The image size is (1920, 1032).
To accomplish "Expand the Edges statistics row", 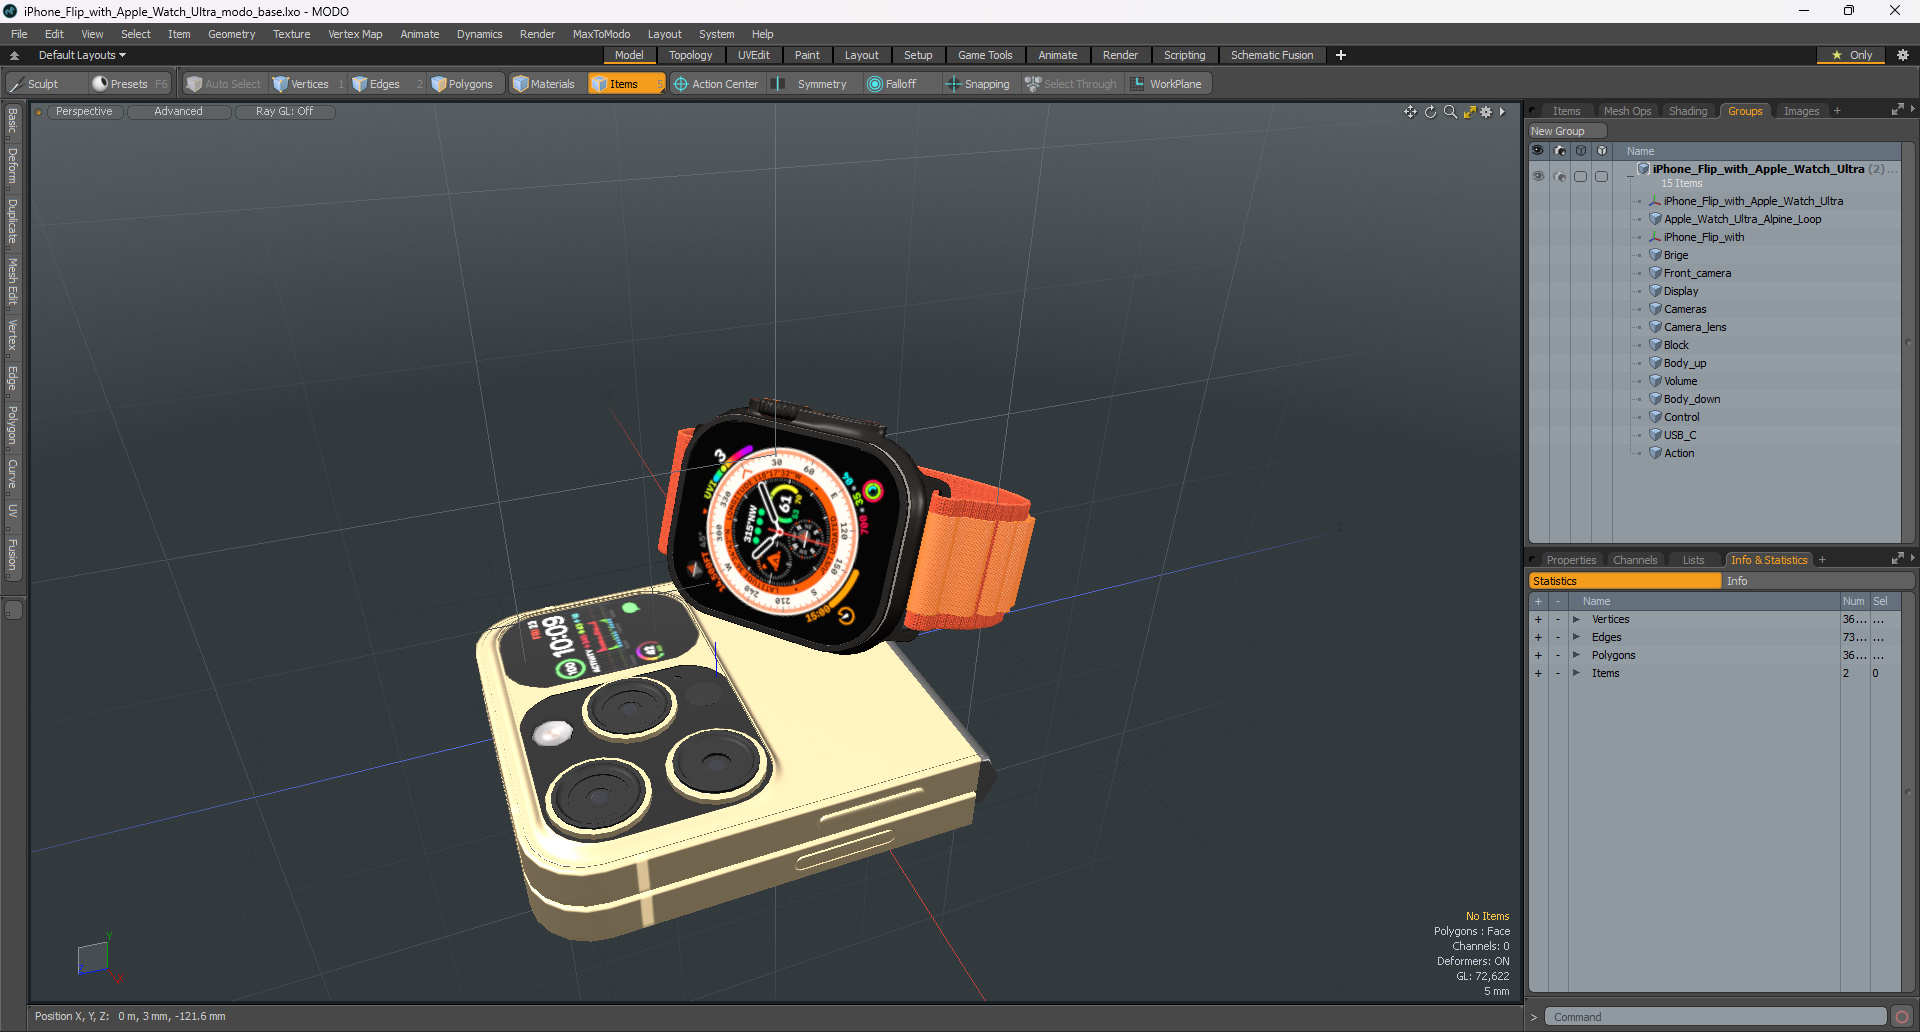I will [x=1576, y=638].
